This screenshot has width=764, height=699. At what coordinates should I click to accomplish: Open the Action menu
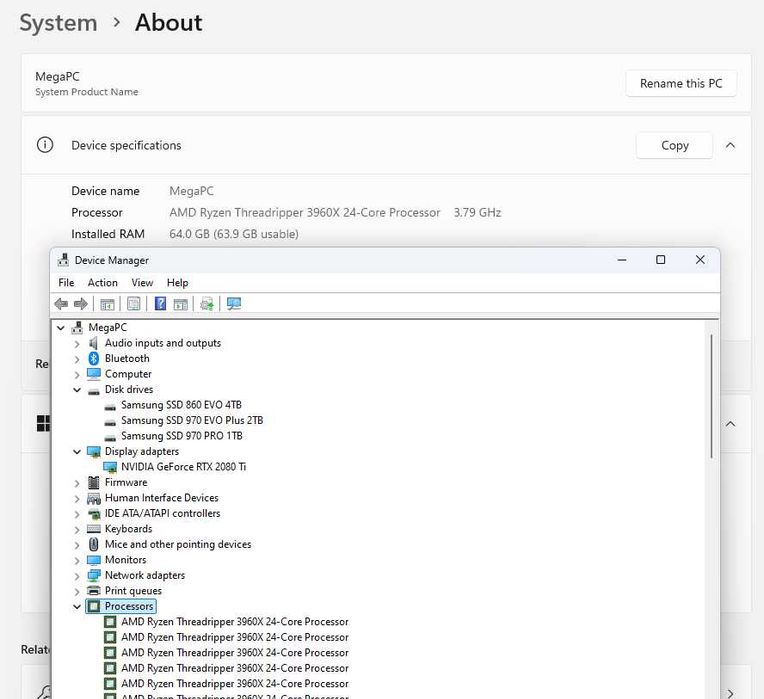tap(102, 283)
